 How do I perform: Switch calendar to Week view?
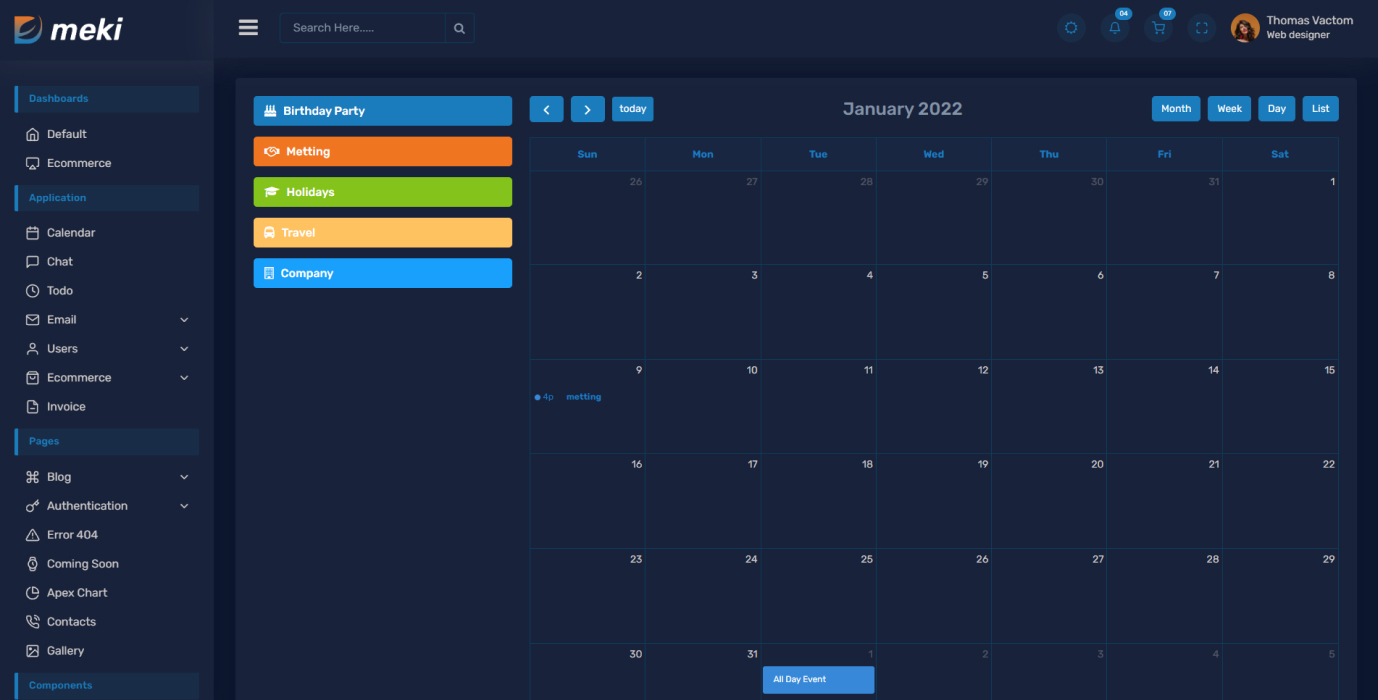pyautogui.click(x=1228, y=108)
